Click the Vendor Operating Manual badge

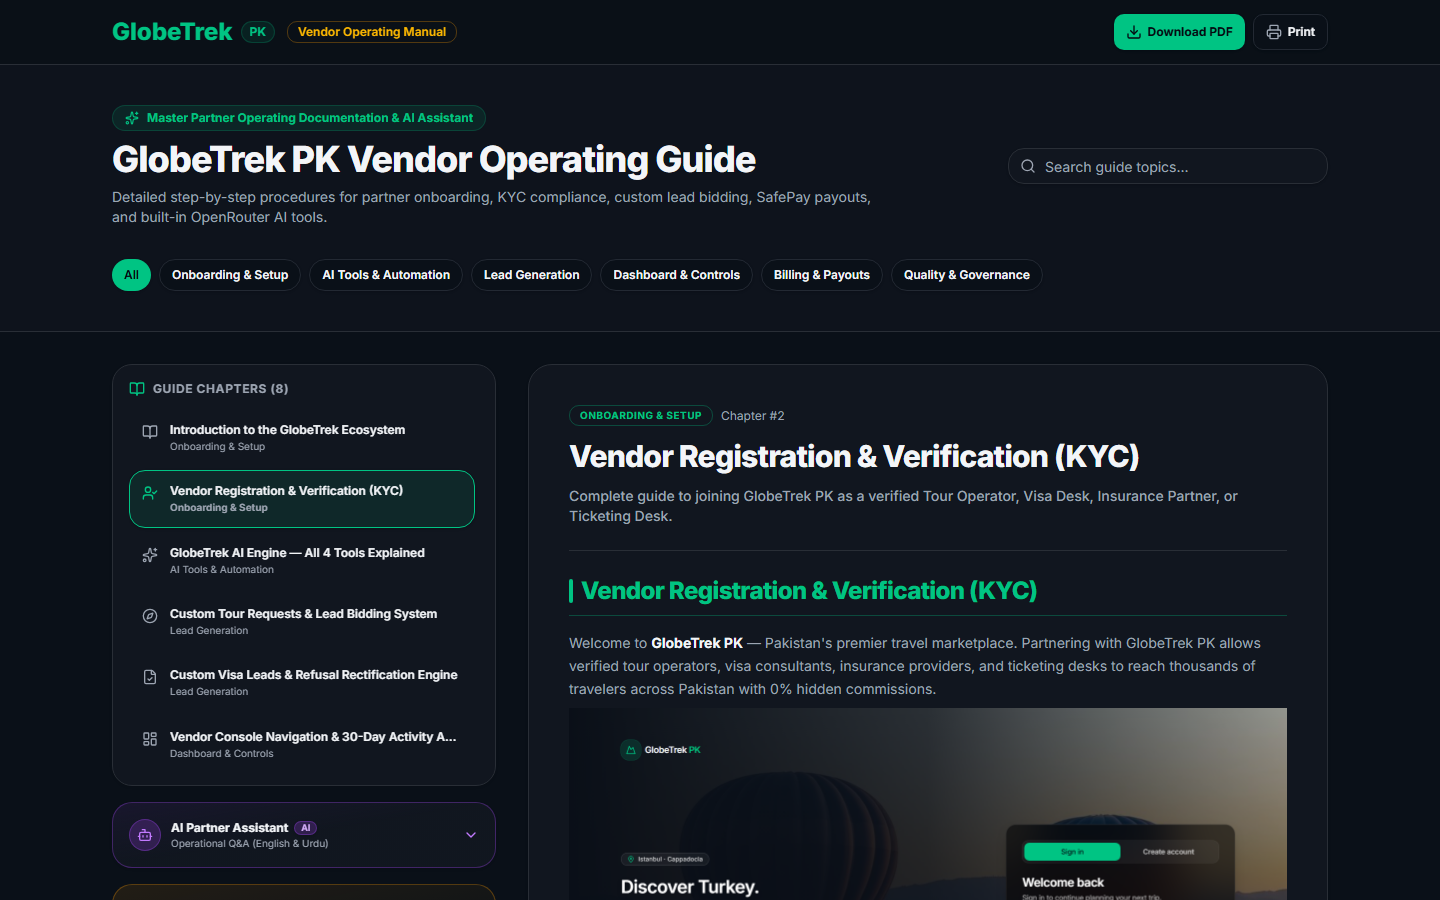point(372,32)
